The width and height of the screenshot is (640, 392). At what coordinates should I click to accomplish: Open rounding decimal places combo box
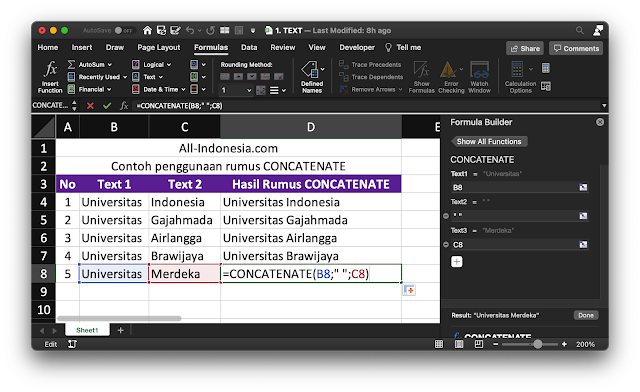point(236,90)
